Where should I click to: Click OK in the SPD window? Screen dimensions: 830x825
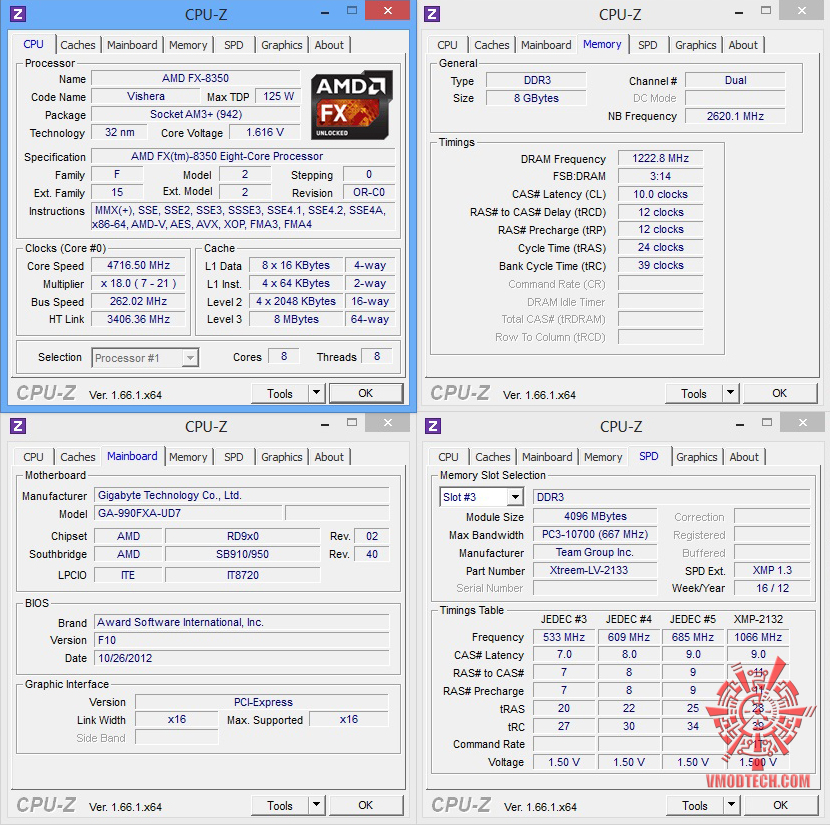(x=781, y=805)
